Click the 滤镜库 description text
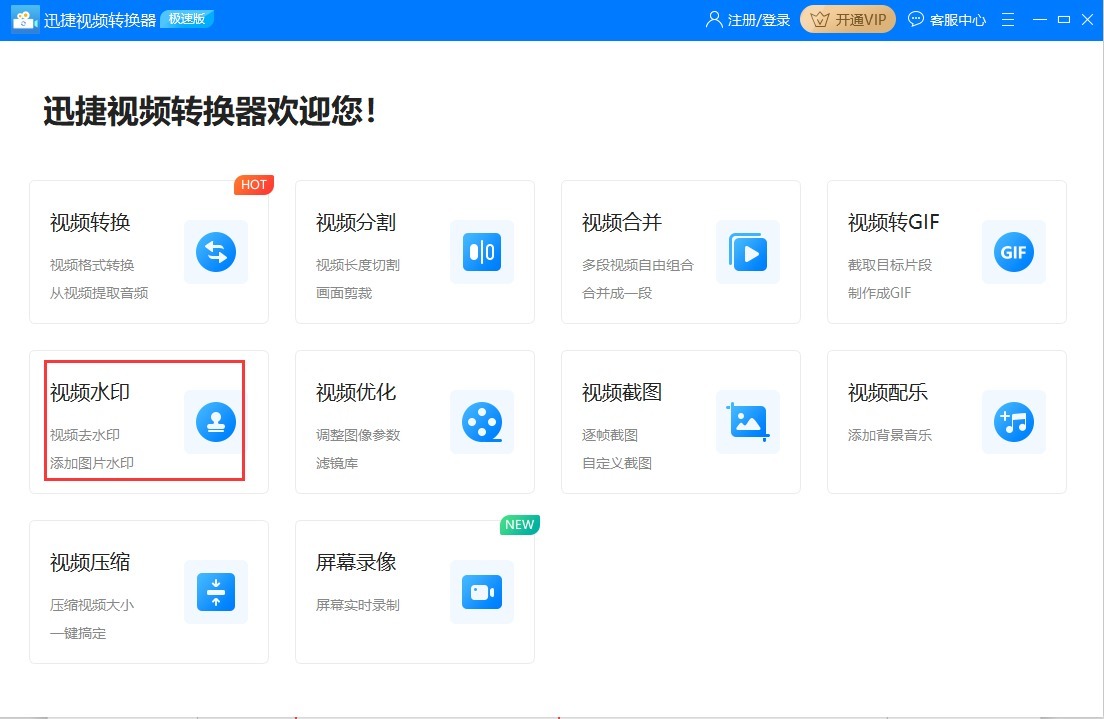The image size is (1104, 719). [337, 463]
